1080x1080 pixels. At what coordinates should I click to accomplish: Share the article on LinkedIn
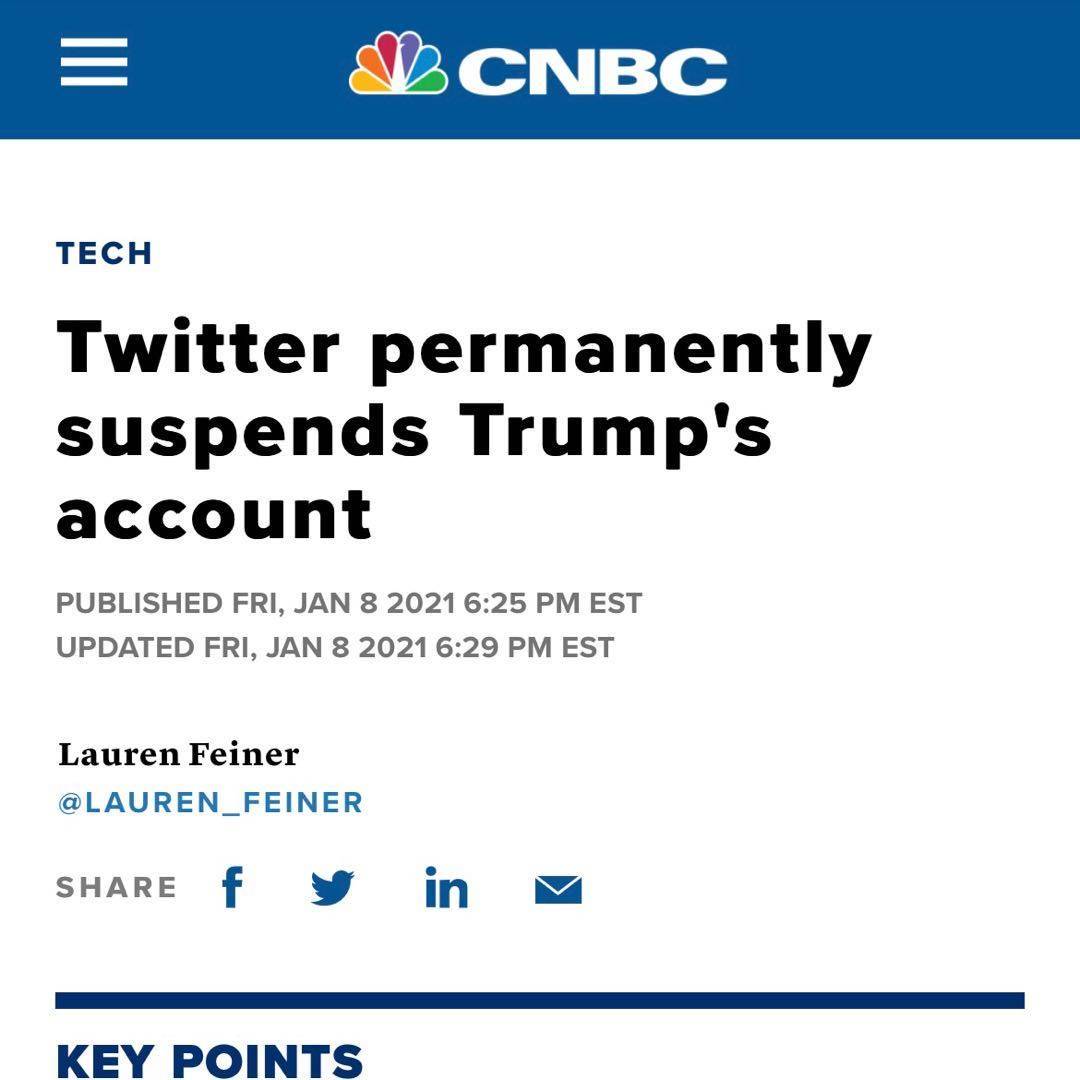(x=446, y=887)
